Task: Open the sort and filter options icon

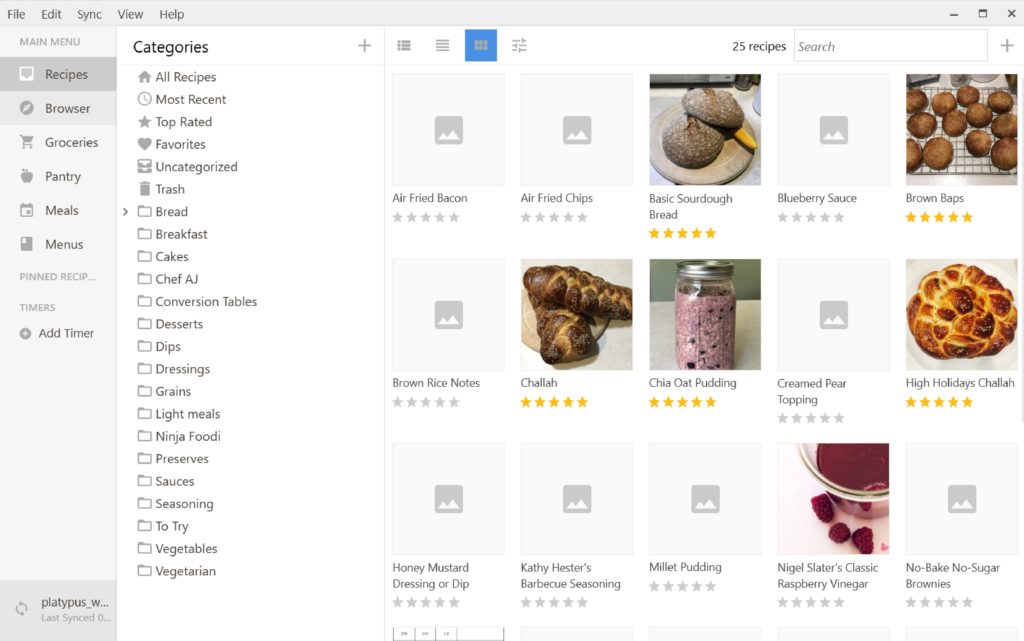Action: pyautogui.click(x=519, y=46)
